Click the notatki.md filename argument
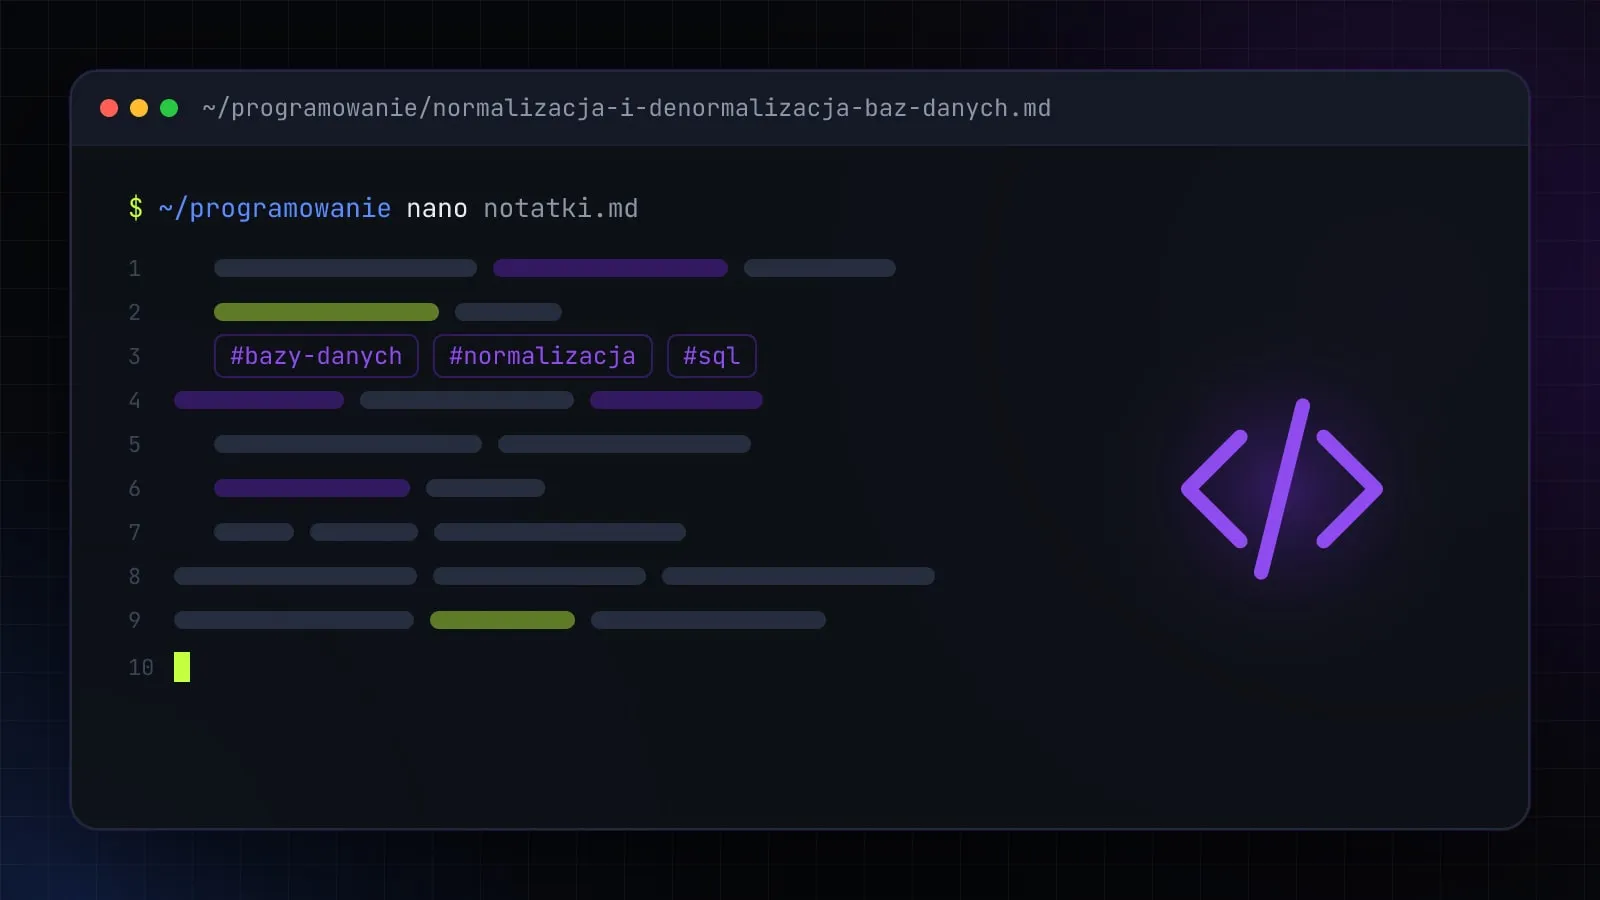The image size is (1600, 900). point(561,208)
